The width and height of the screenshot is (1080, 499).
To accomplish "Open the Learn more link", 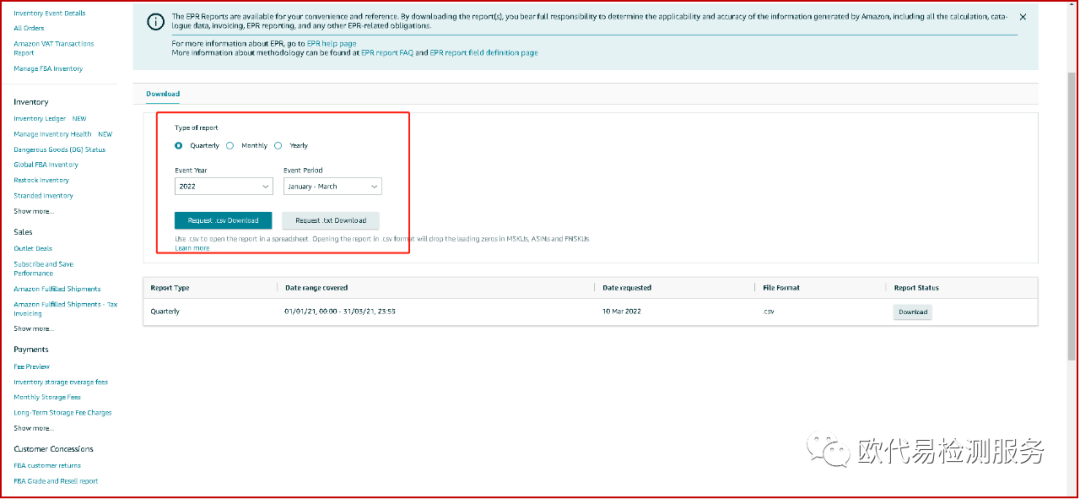I will point(192,248).
